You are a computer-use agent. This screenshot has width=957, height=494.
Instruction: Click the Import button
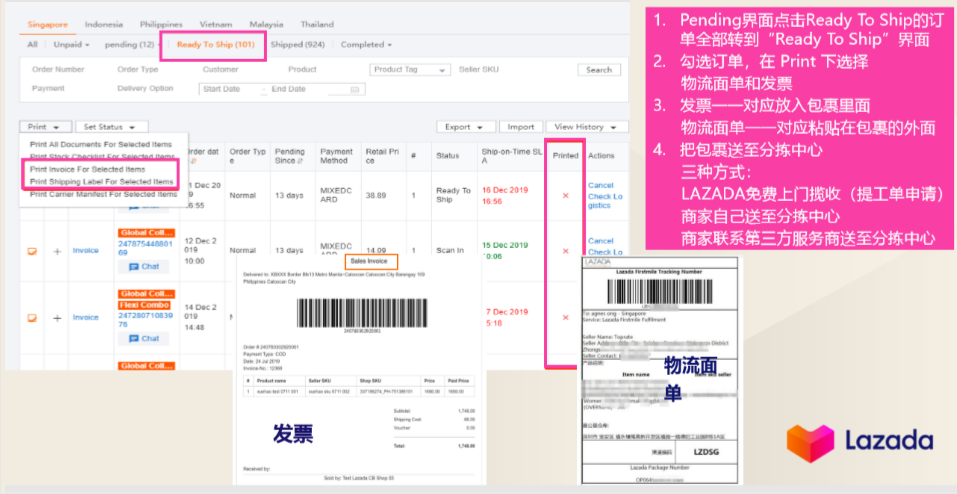[521, 127]
